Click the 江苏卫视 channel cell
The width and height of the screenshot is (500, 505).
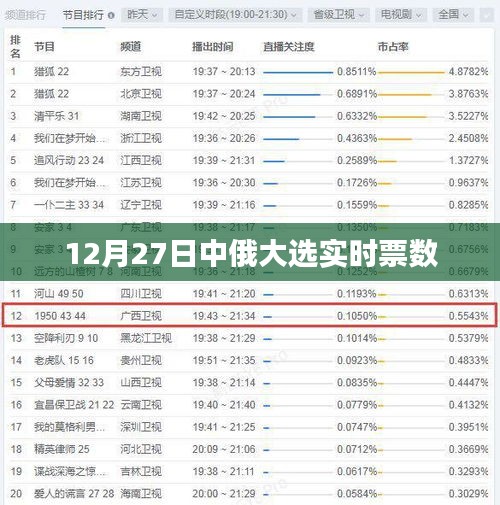click(141, 183)
